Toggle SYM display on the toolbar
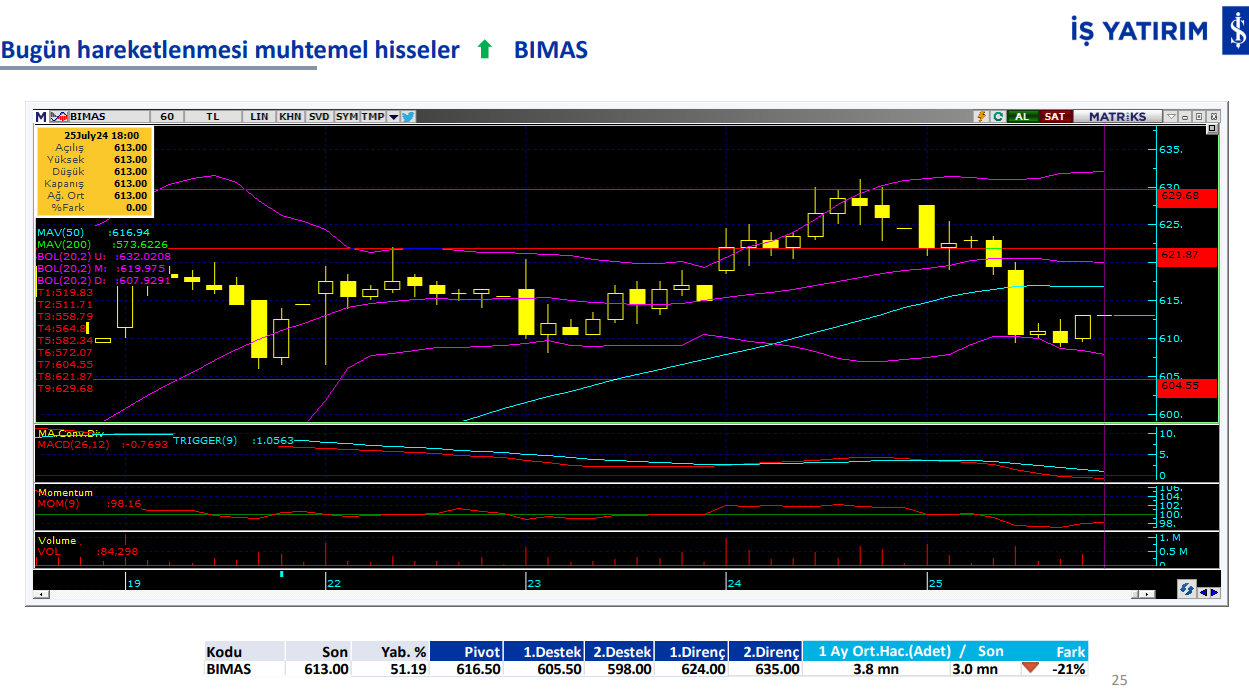The width and height of the screenshot is (1249, 691). coord(346,116)
